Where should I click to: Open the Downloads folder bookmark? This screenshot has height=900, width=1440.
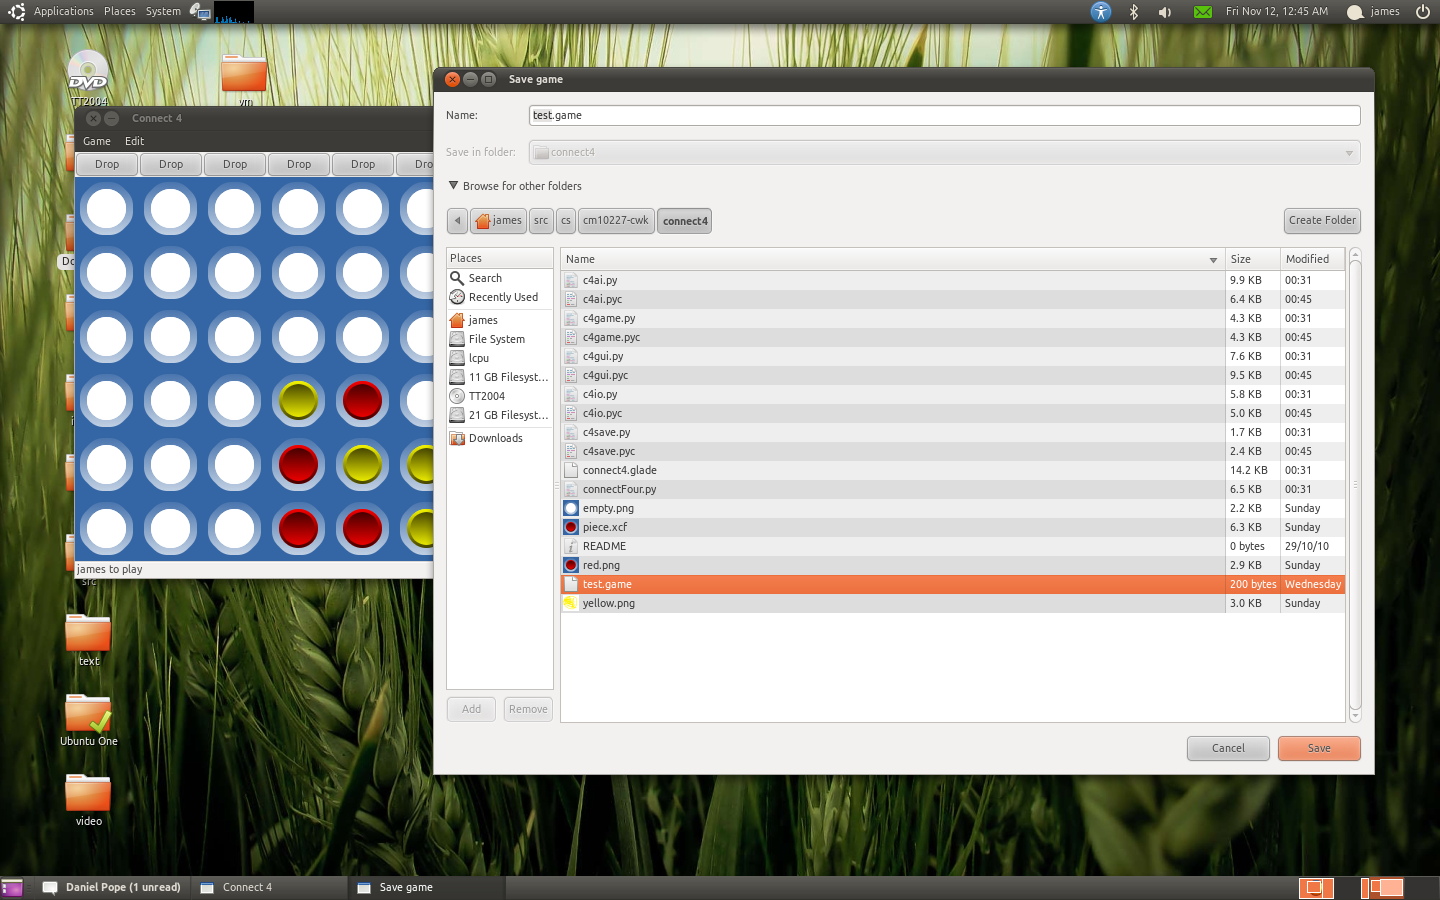(495, 438)
